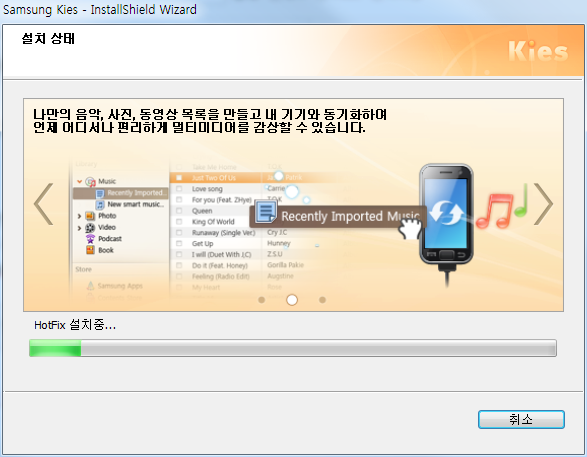Select the middle slide indicator dot
Image resolution: width=587 pixels, height=457 pixels.
pyautogui.click(x=292, y=300)
